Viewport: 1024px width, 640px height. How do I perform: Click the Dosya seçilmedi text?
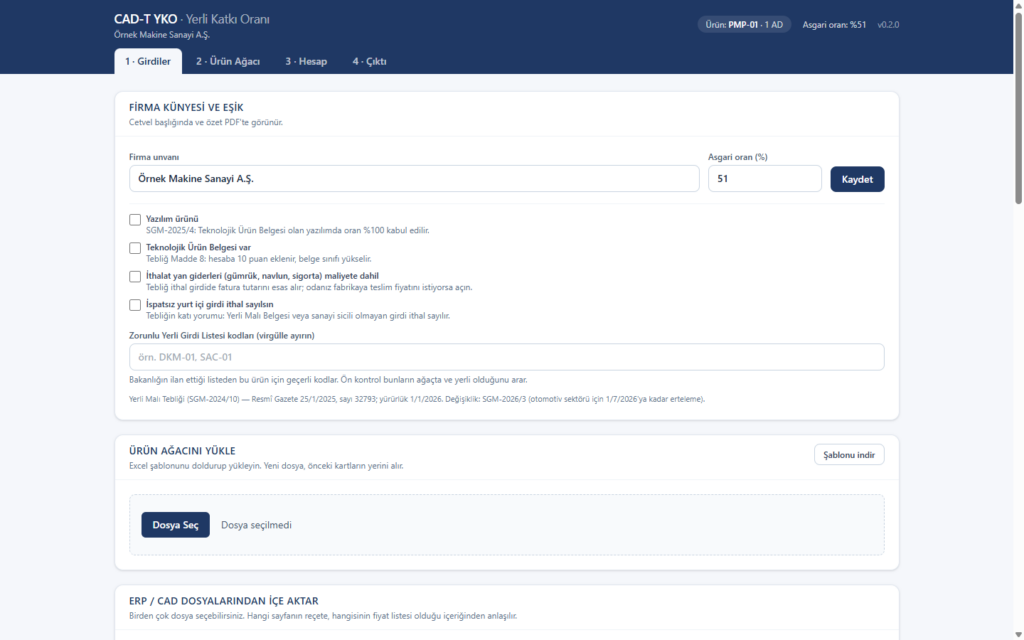pos(256,525)
